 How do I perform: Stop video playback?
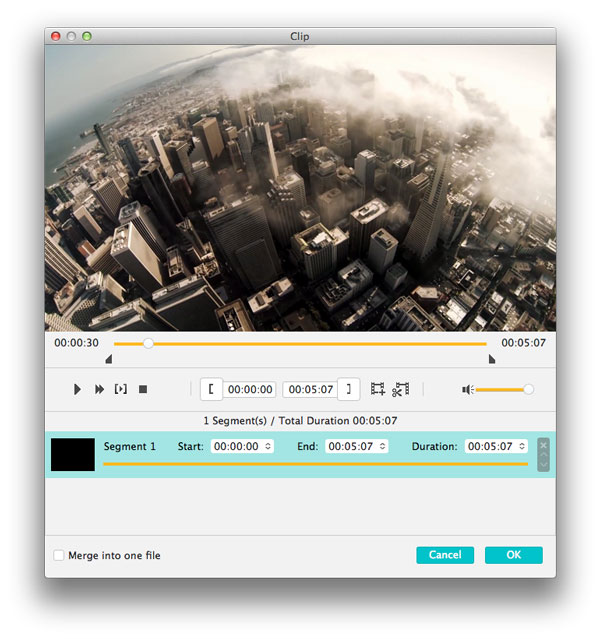click(x=143, y=389)
